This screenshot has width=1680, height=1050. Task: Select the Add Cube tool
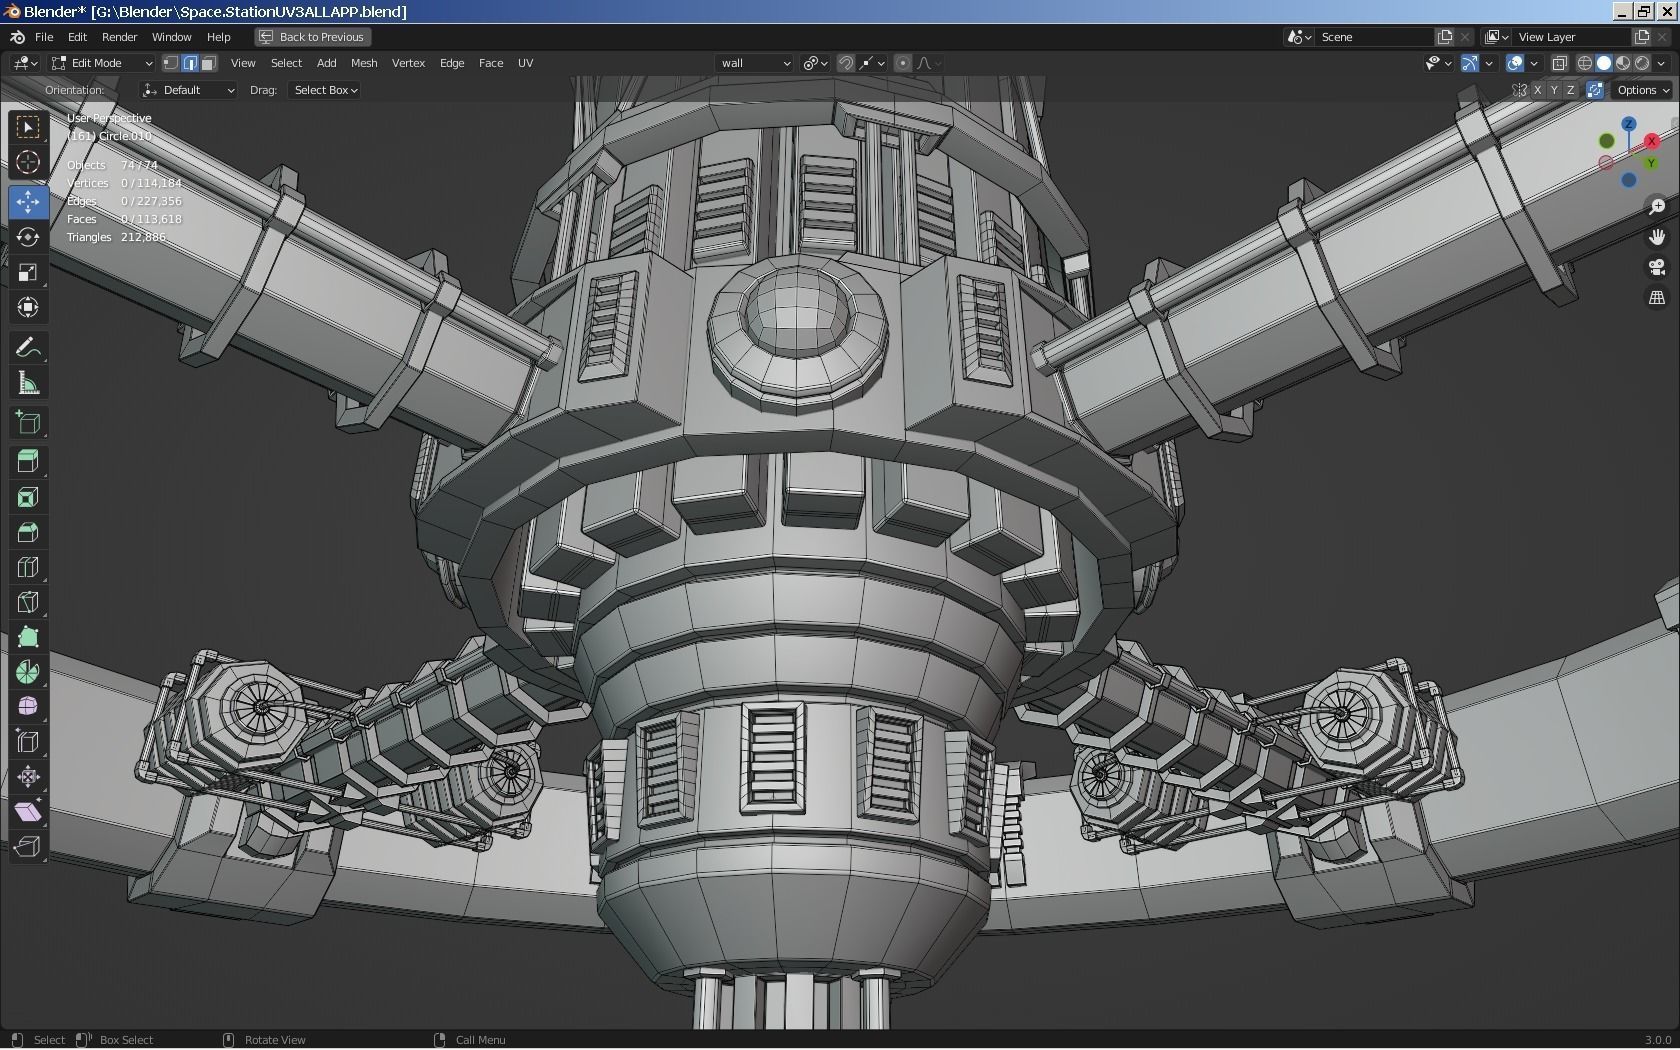coord(28,422)
